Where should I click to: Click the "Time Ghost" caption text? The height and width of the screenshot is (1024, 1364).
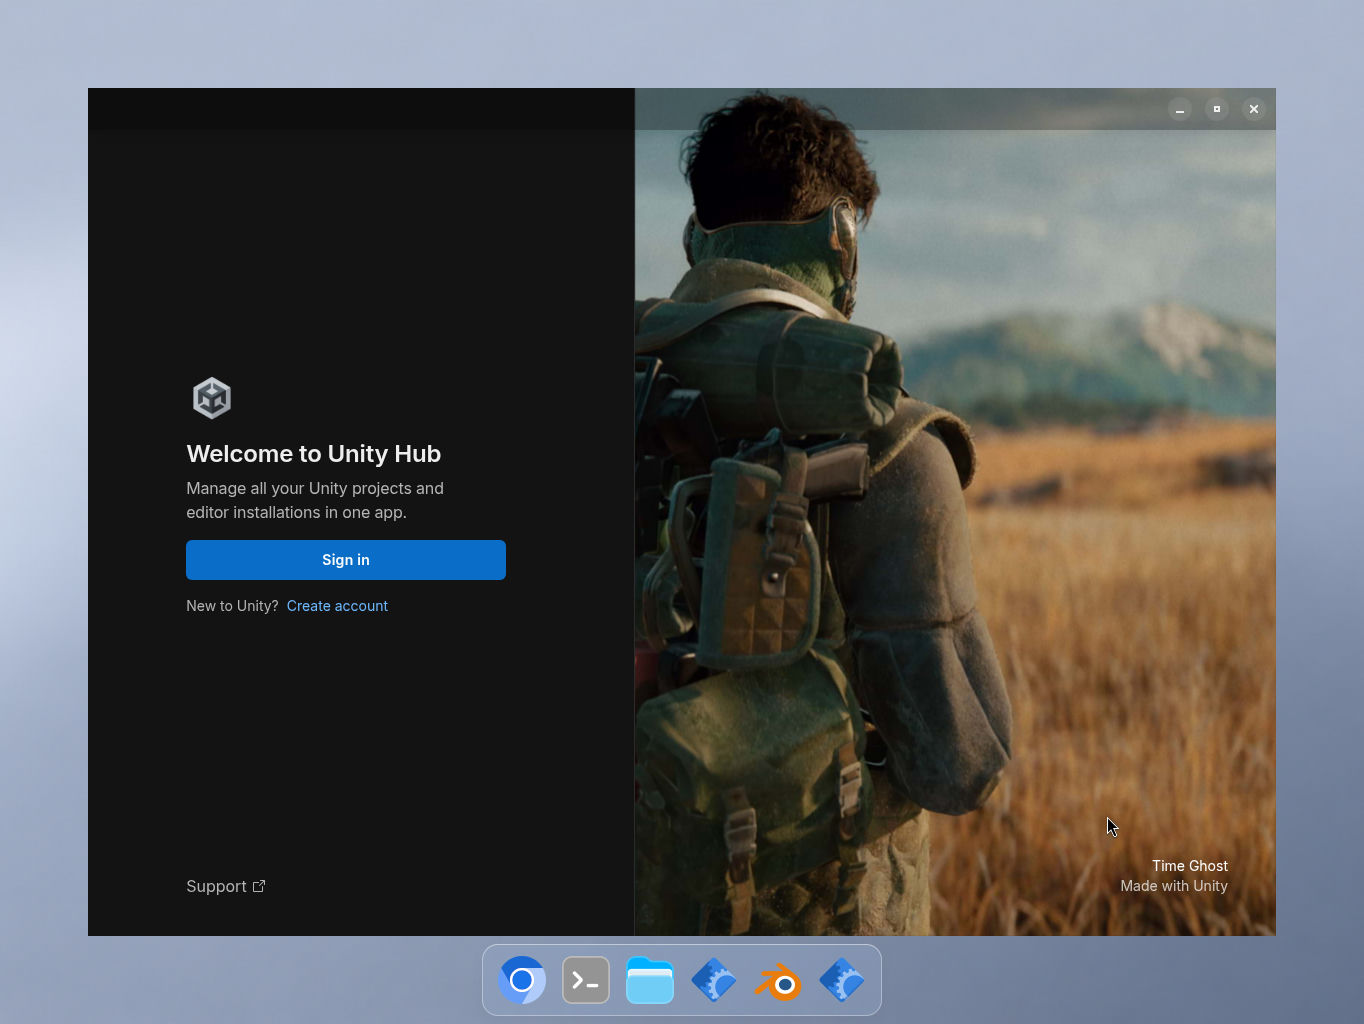pos(1190,866)
